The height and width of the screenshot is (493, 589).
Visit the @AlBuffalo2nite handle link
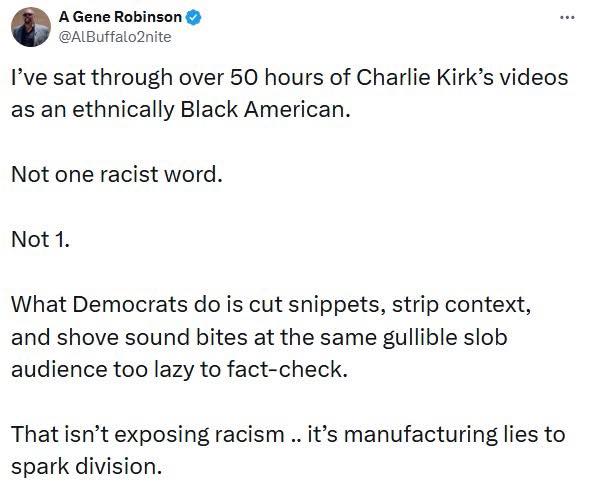click(x=115, y=37)
